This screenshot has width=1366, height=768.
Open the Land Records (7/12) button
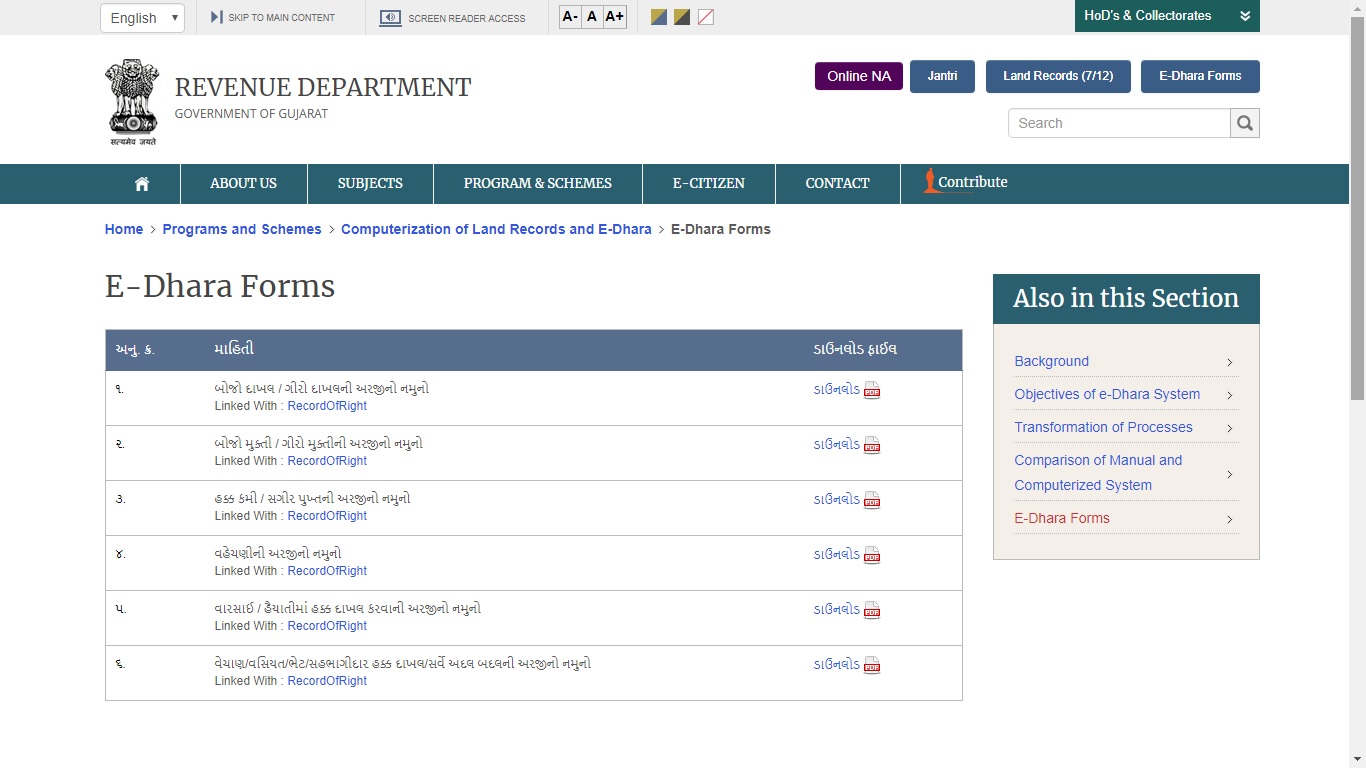(x=1057, y=77)
